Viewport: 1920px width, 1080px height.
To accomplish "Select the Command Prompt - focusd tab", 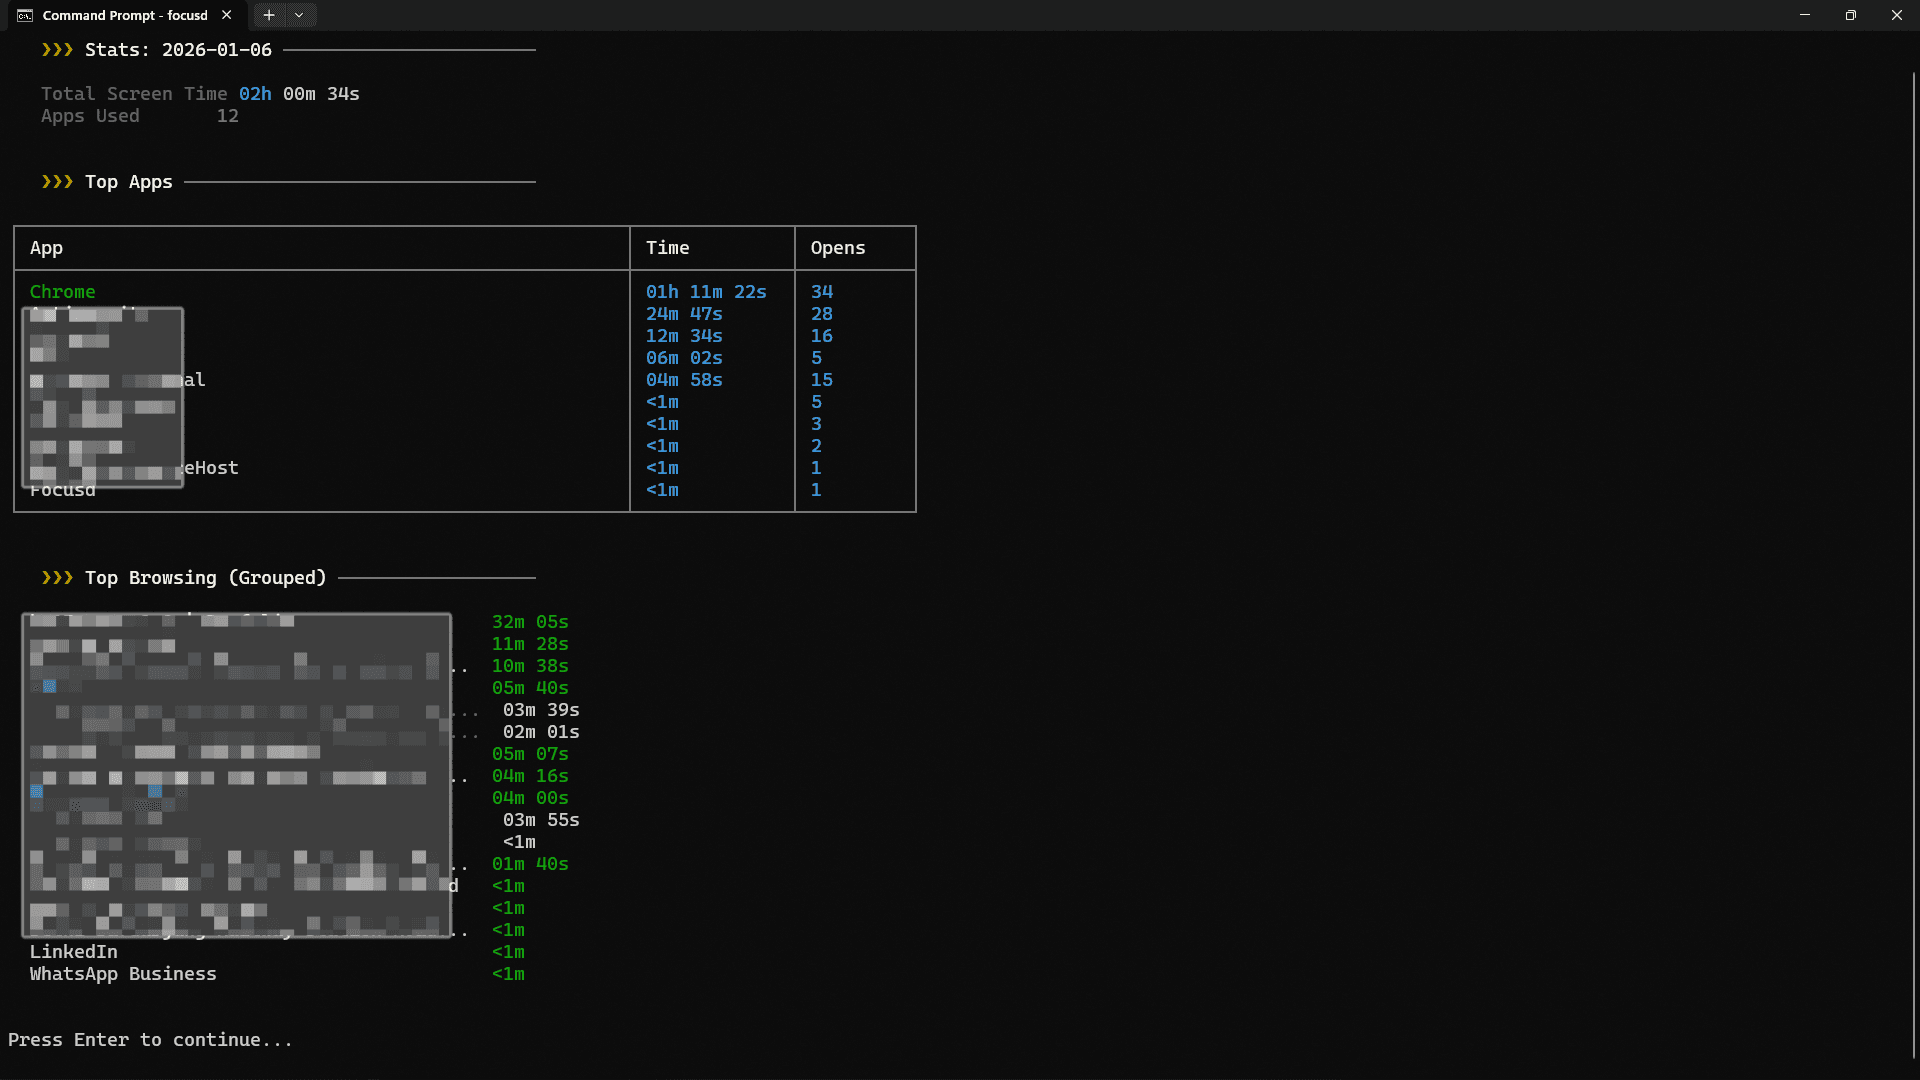I will pos(125,15).
